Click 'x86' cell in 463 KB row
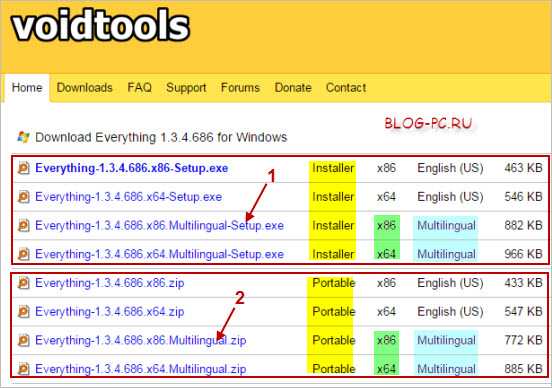Viewport: 552px width, 388px height. click(x=386, y=168)
